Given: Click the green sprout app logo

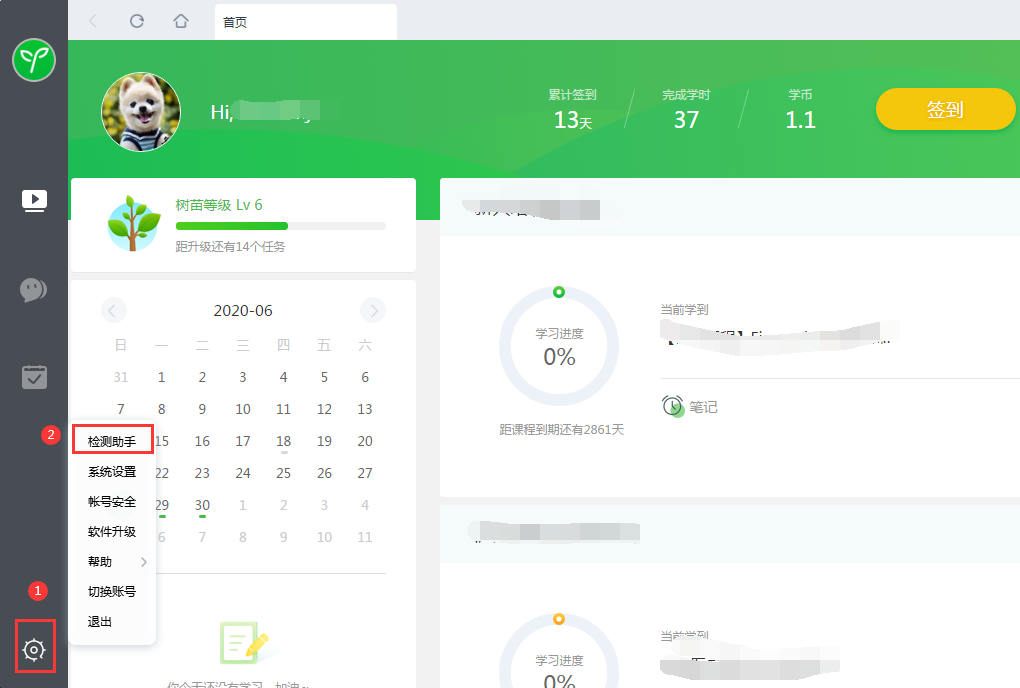Looking at the screenshot, I should click(x=34, y=61).
